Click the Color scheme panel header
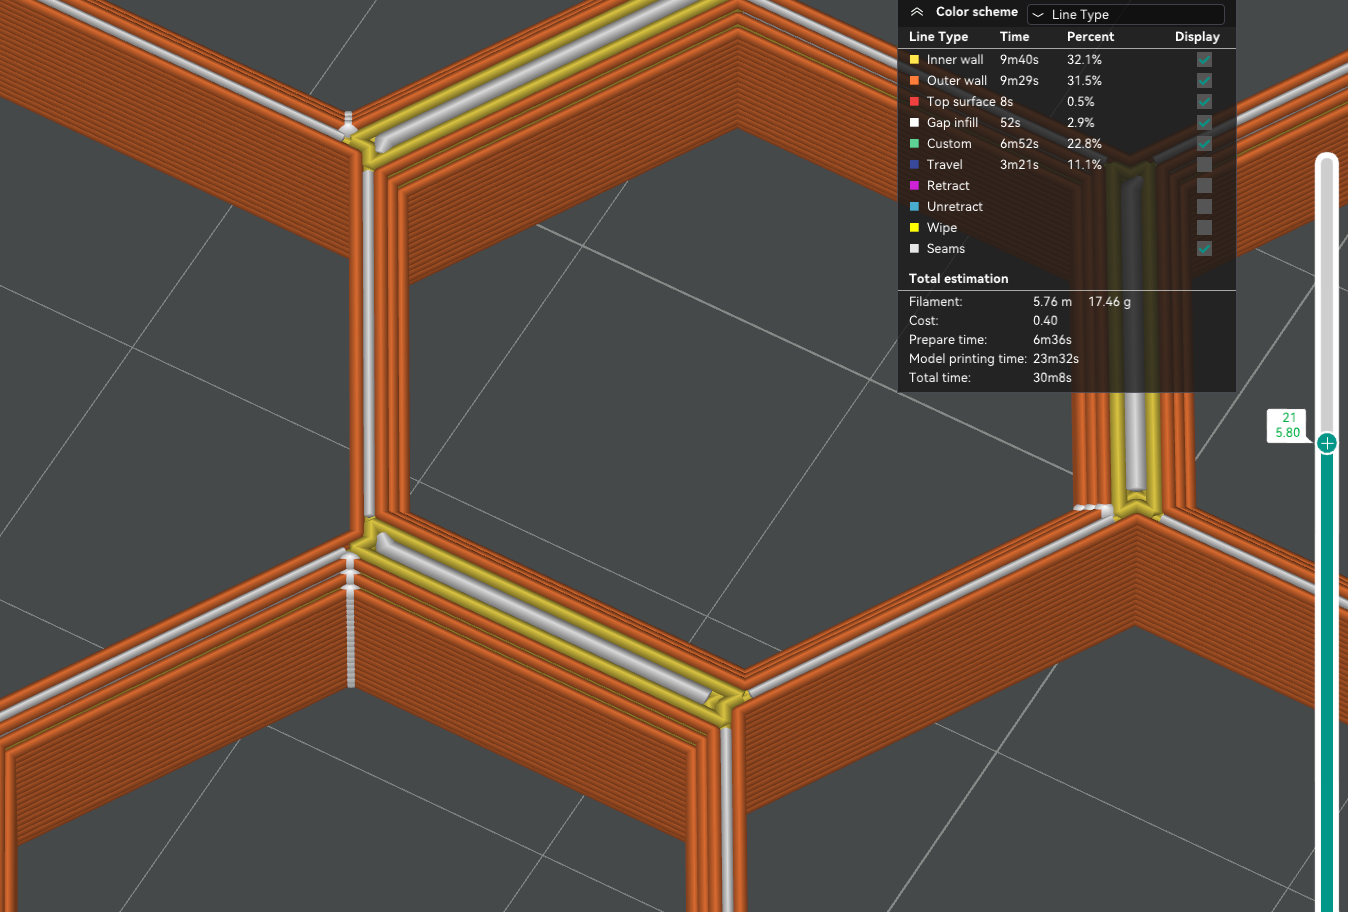 click(x=975, y=11)
